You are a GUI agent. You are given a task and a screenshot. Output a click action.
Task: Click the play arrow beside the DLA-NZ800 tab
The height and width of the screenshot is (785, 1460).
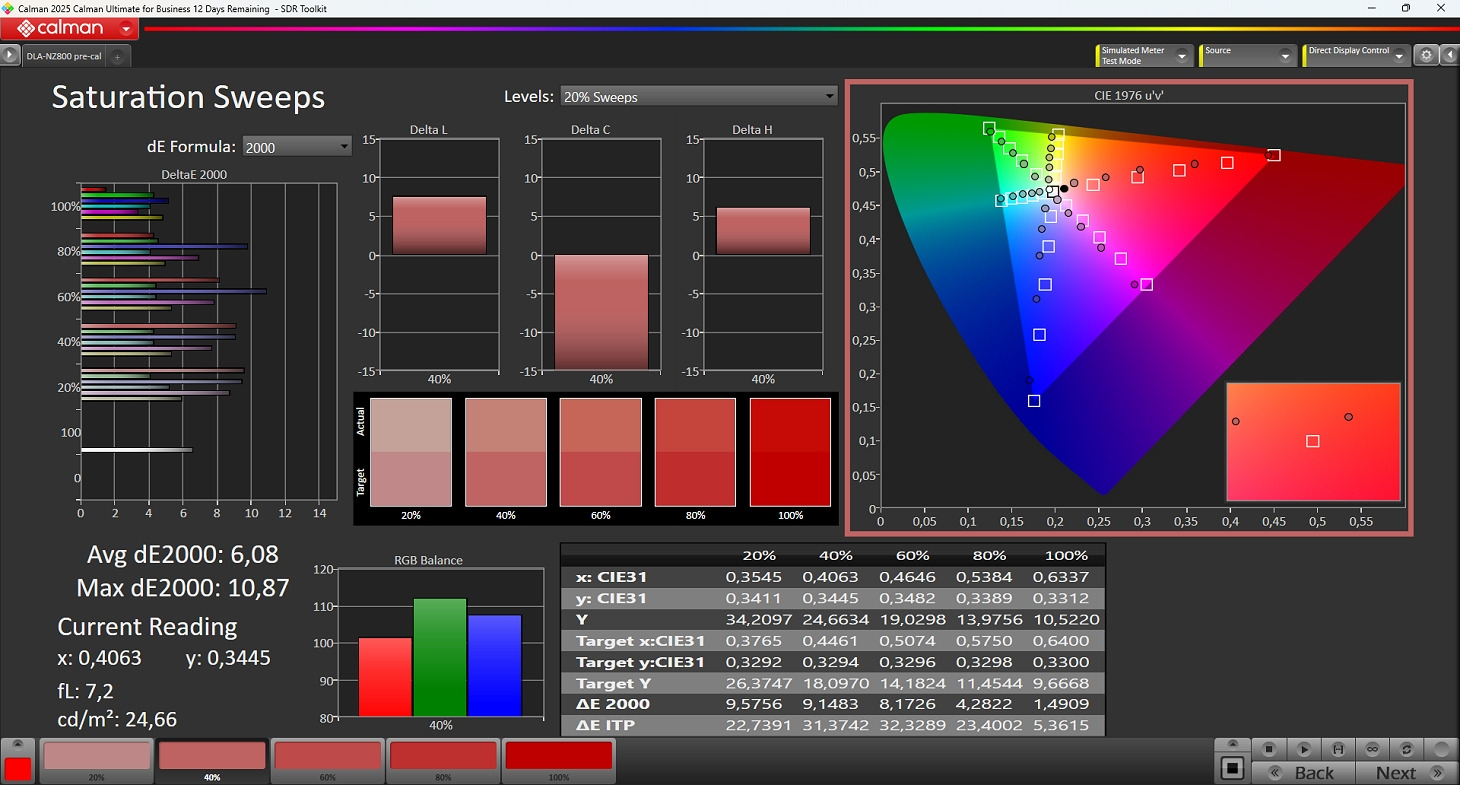[10, 56]
